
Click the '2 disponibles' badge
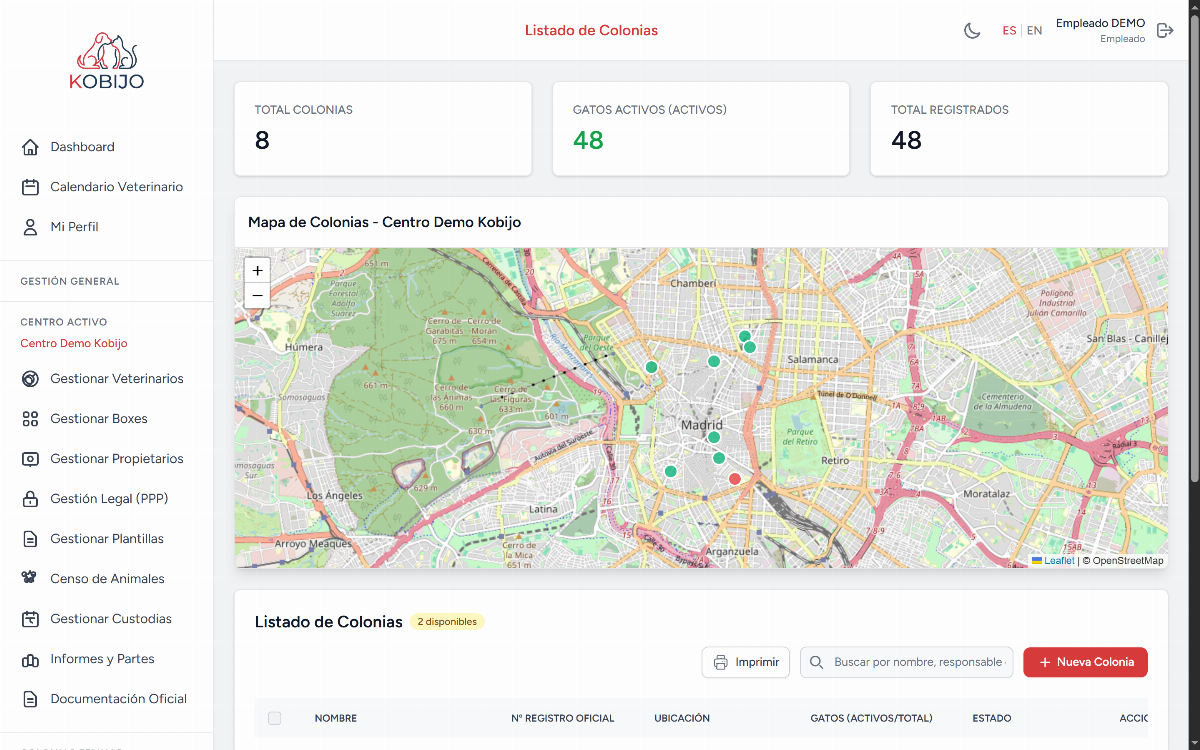447,622
